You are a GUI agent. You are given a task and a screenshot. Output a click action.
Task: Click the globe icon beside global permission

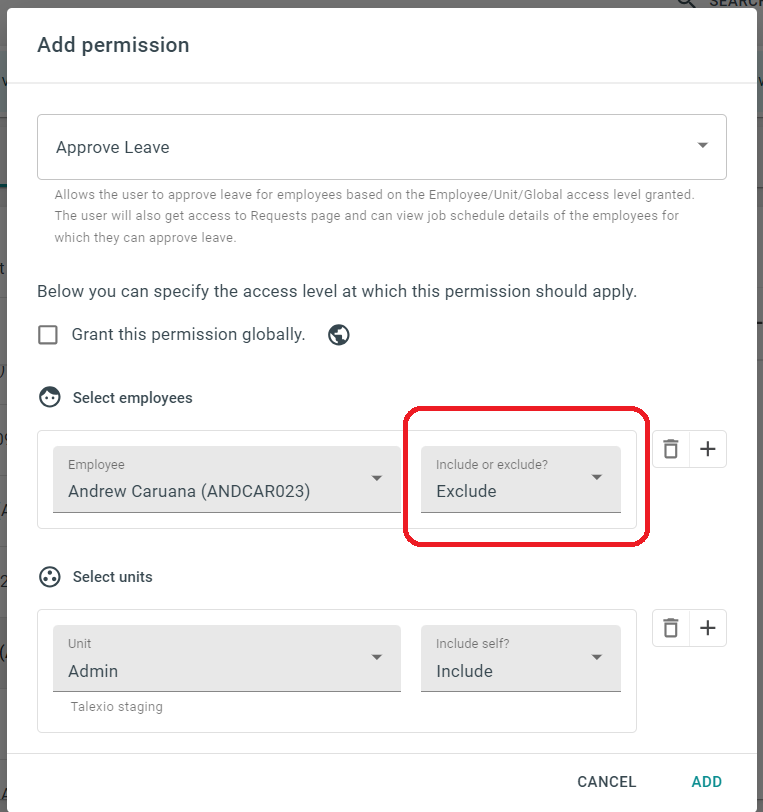pyautogui.click(x=339, y=335)
